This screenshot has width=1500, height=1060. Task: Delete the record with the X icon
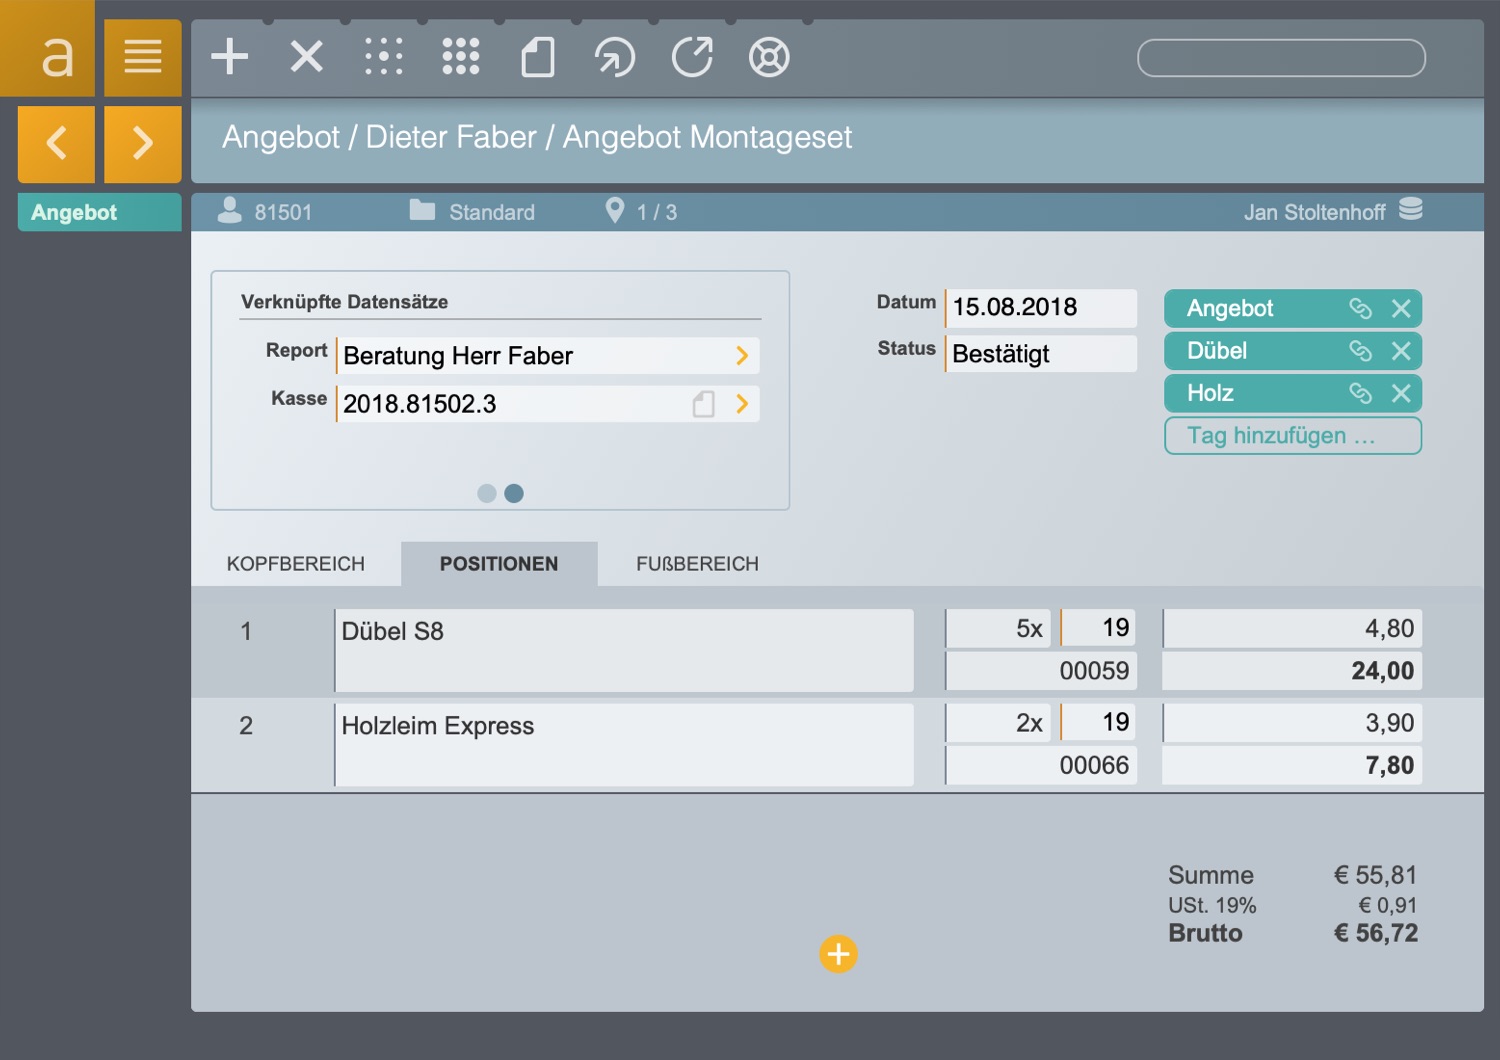(307, 57)
